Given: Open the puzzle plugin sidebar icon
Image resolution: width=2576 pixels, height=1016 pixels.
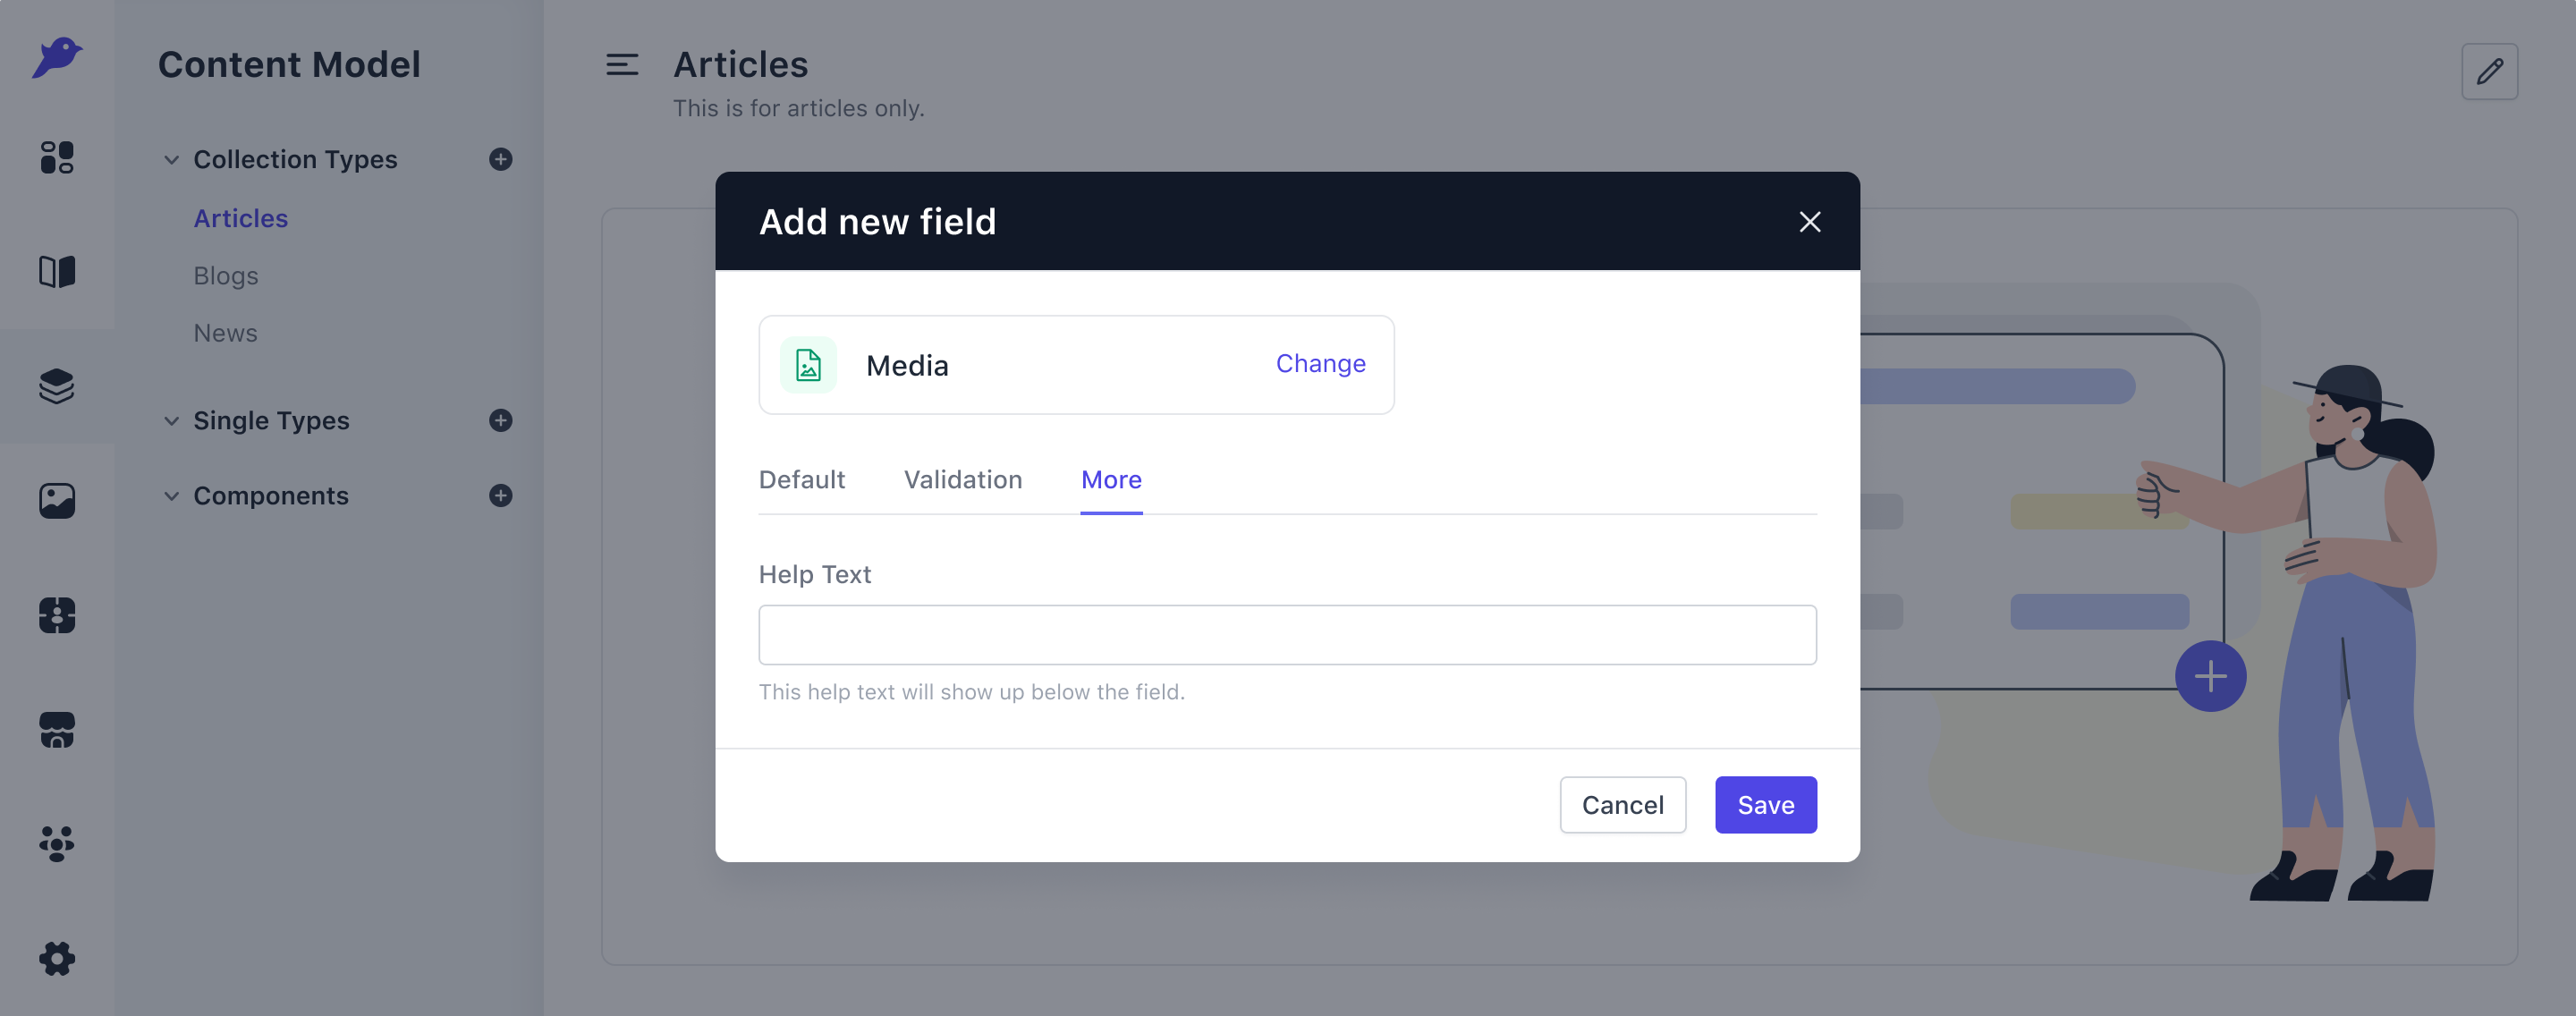Looking at the screenshot, I should pyautogui.click(x=57, y=615).
